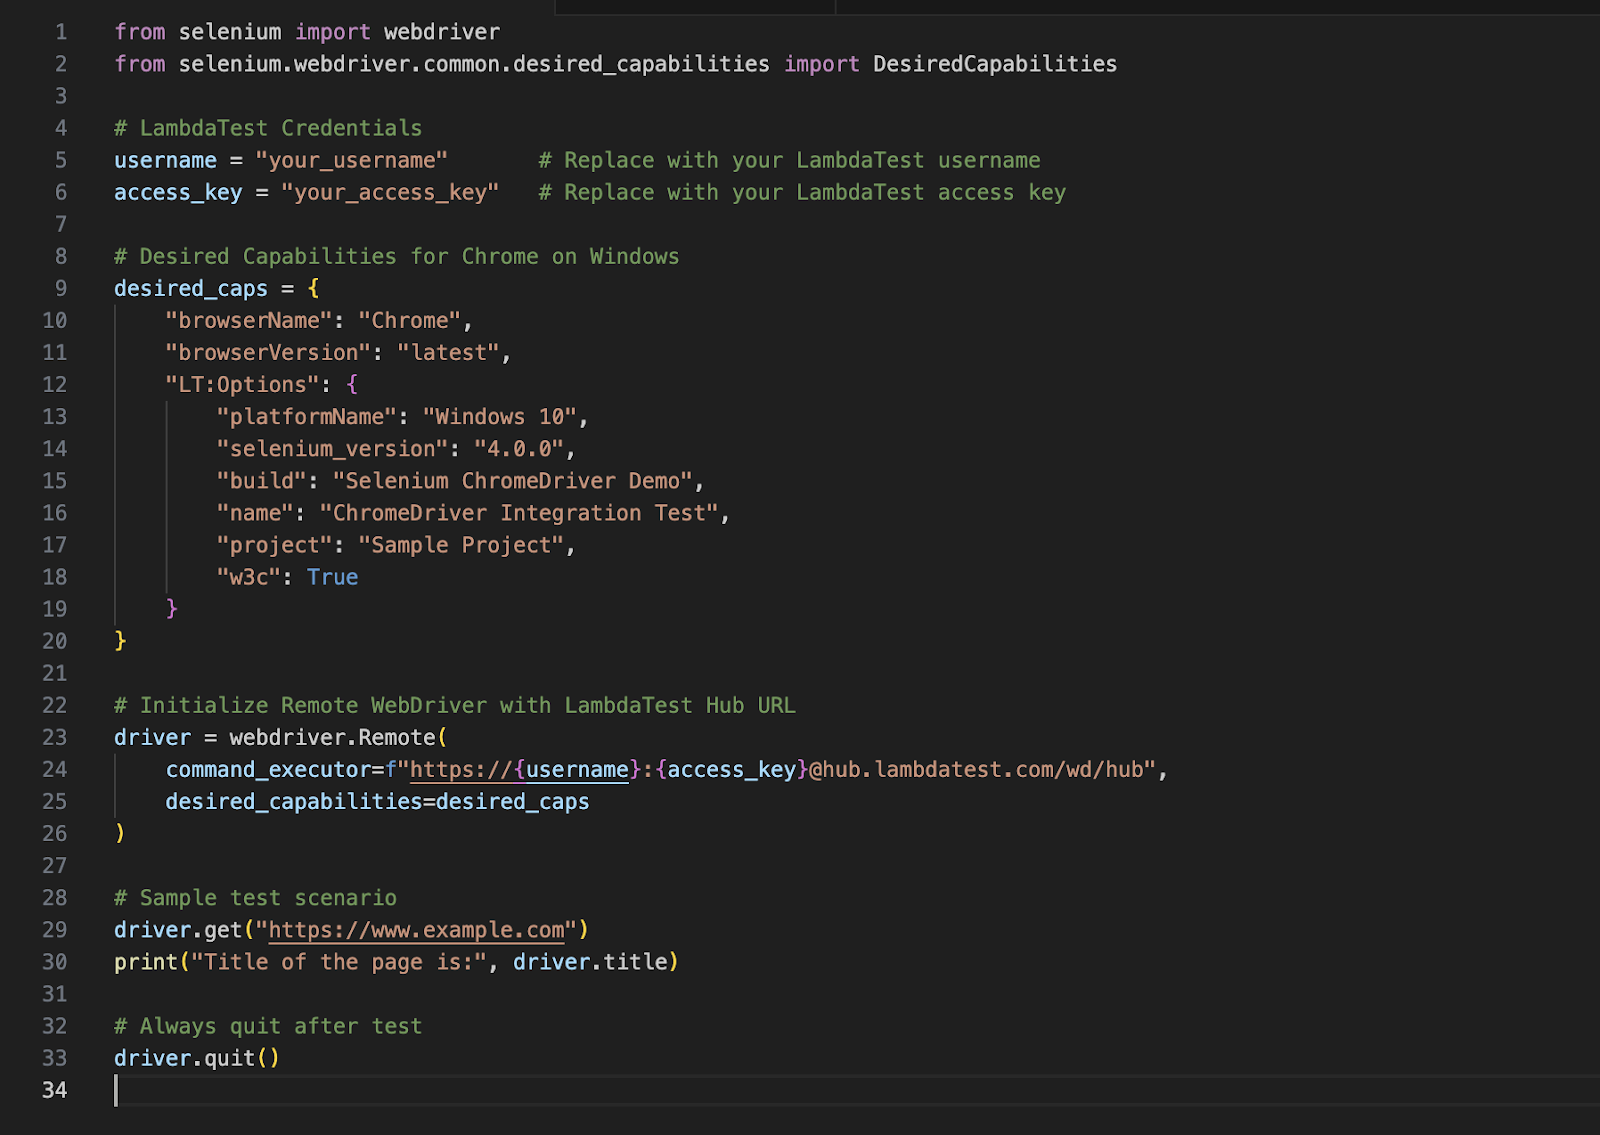Click the "Sample Project" value
This screenshot has height=1135, width=1600.
[461, 545]
